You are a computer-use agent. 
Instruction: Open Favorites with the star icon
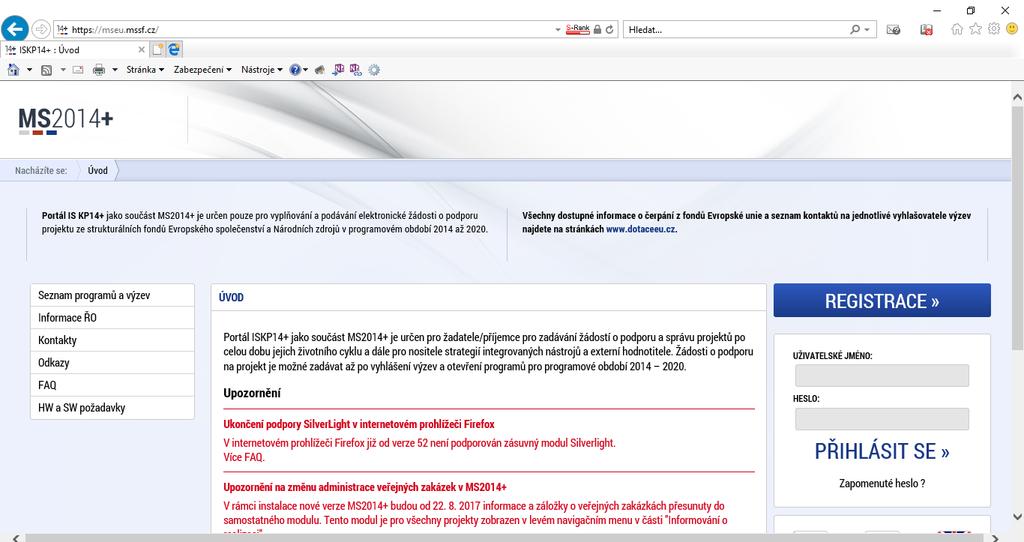pos(975,29)
